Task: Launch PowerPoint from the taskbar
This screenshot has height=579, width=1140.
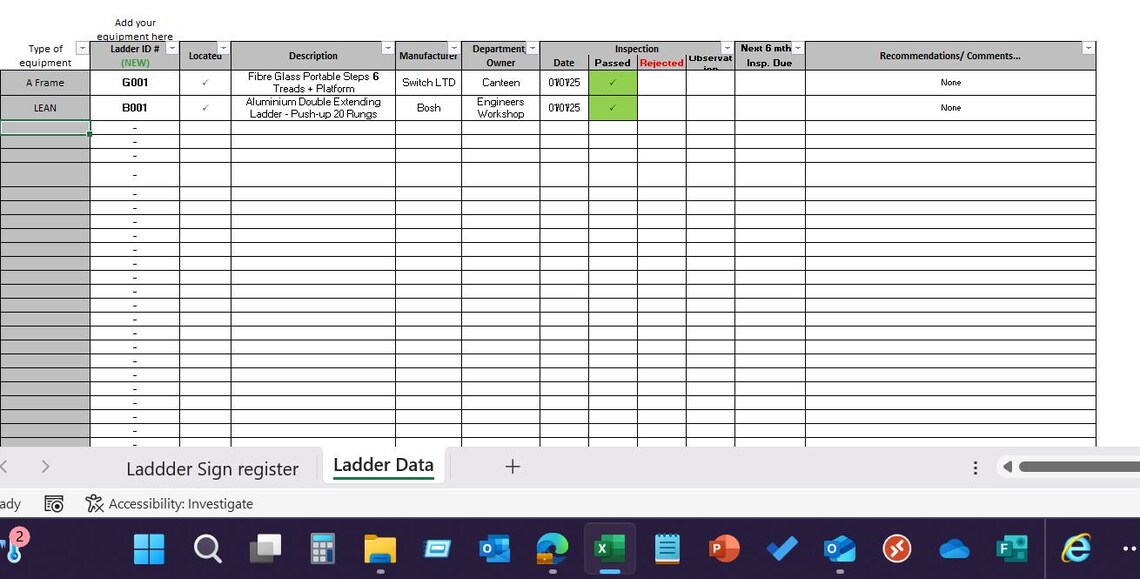Action: (723, 548)
